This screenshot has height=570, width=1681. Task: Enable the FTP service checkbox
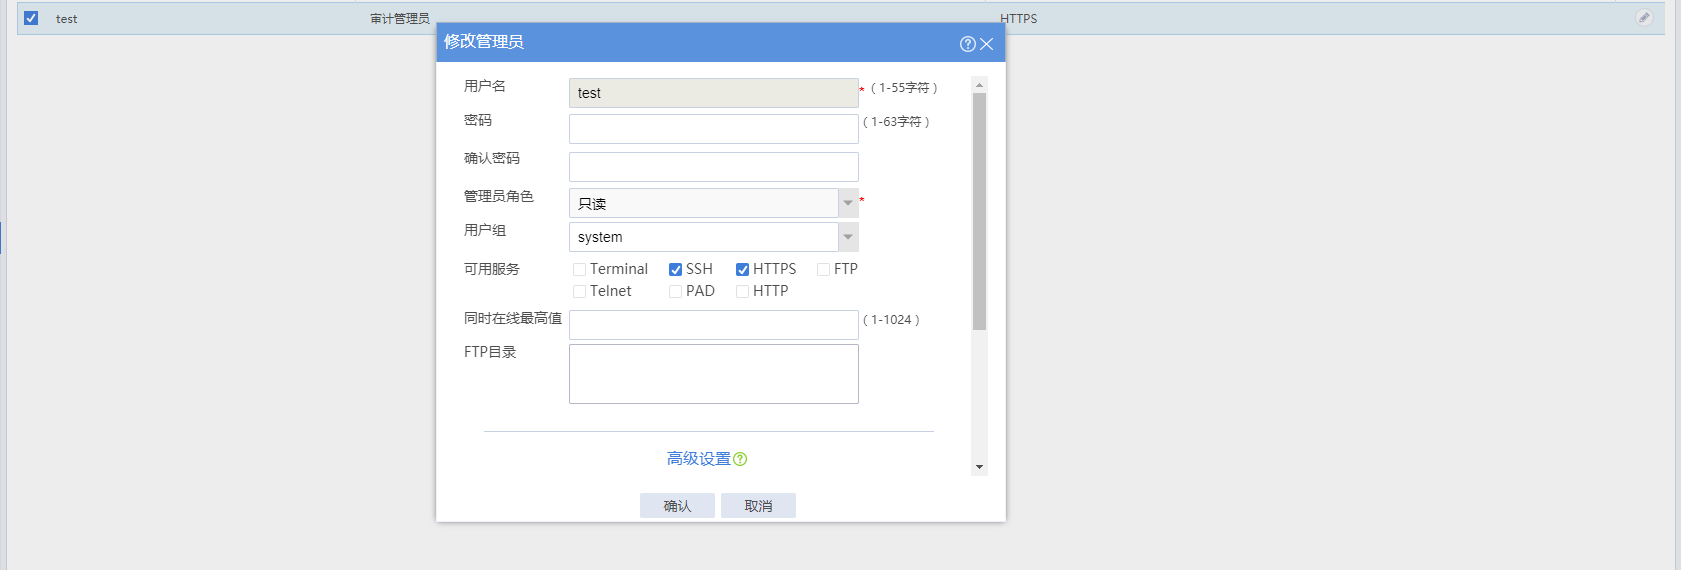[x=823, y=270]
